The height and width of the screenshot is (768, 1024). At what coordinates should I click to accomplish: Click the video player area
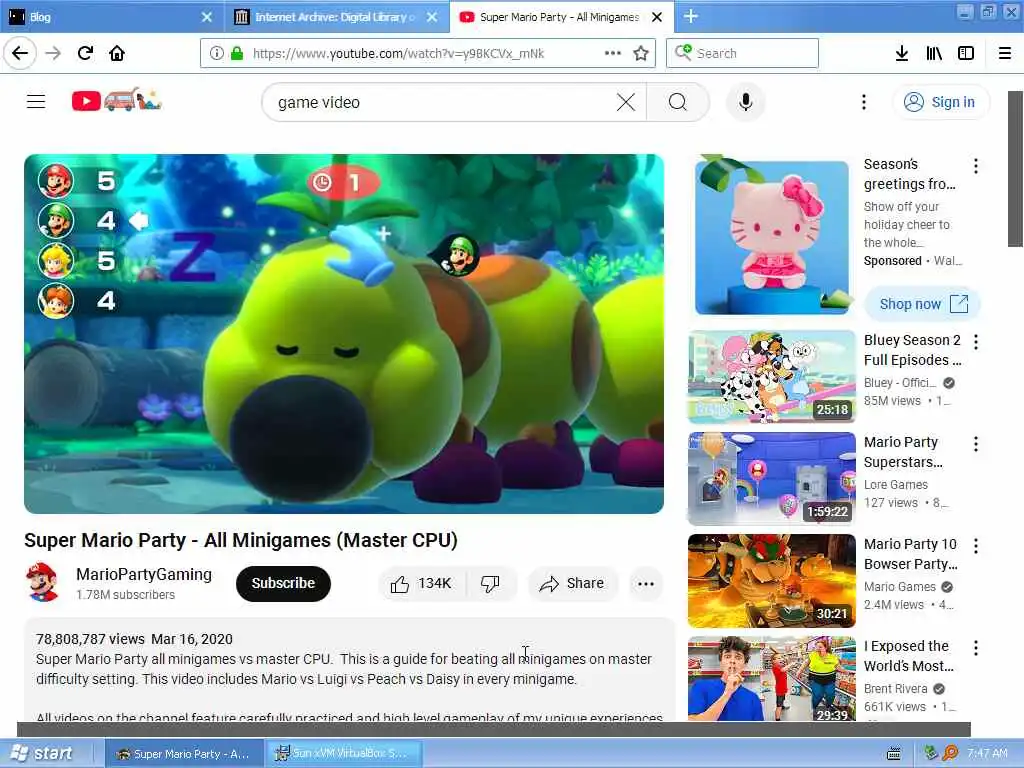(344, 334)
